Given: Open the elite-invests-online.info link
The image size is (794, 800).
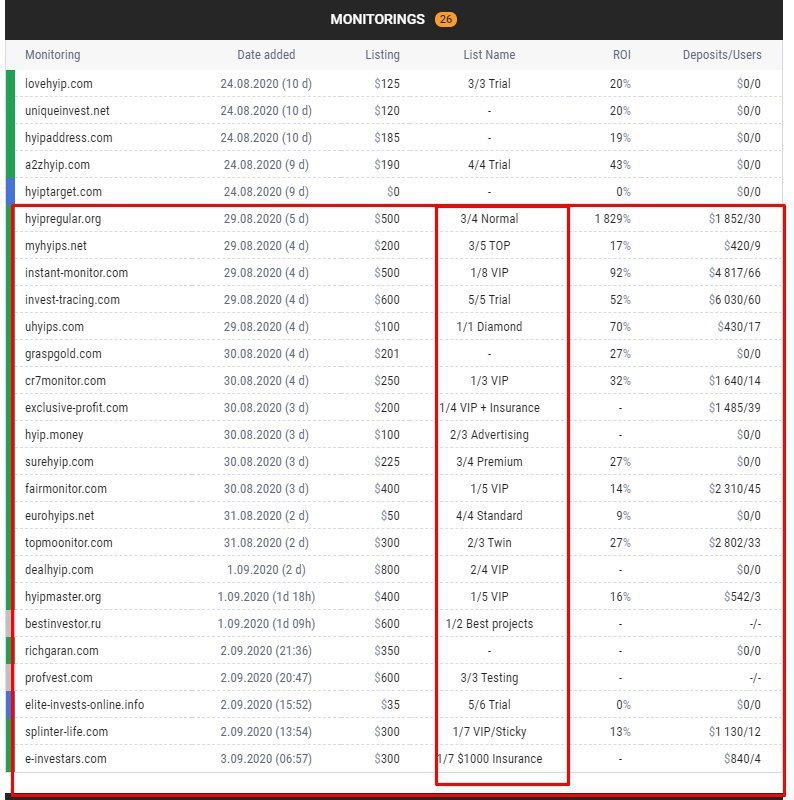Looking at the screenshot, I should tap(85, 705).
